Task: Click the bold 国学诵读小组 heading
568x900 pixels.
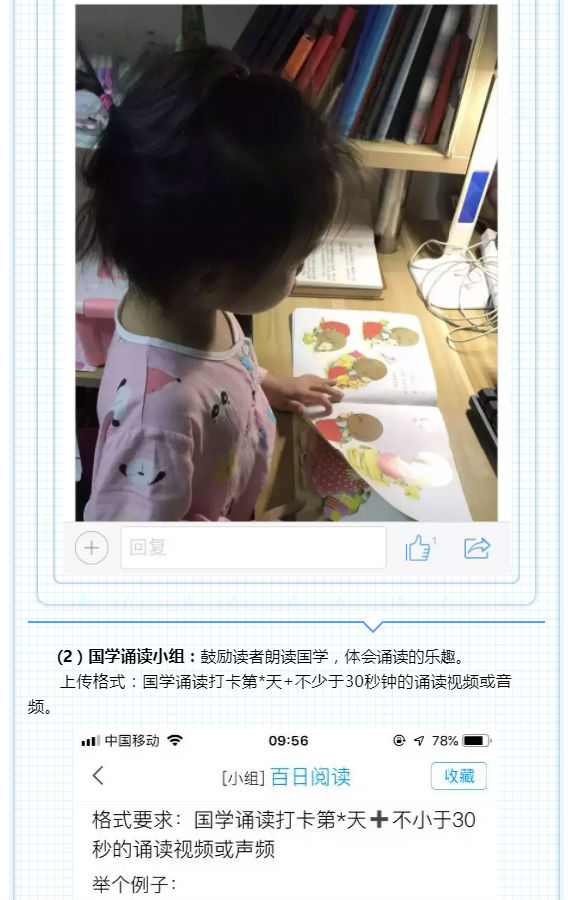Action: click(x=137, y=657)
